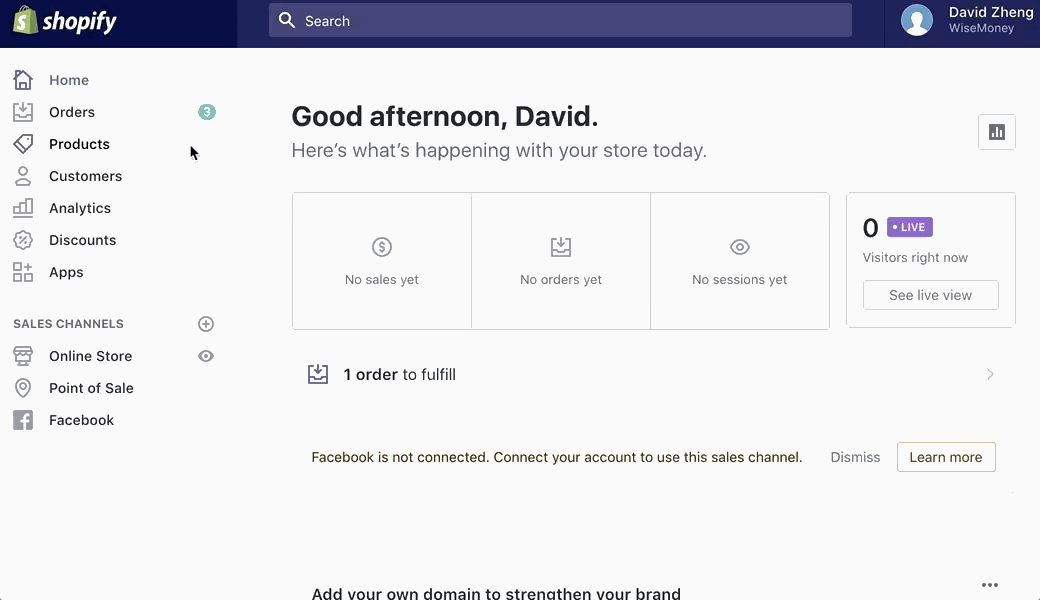Click the Search input field
1040x600 pixels.
pyautogui.click(x=560, y=21)
